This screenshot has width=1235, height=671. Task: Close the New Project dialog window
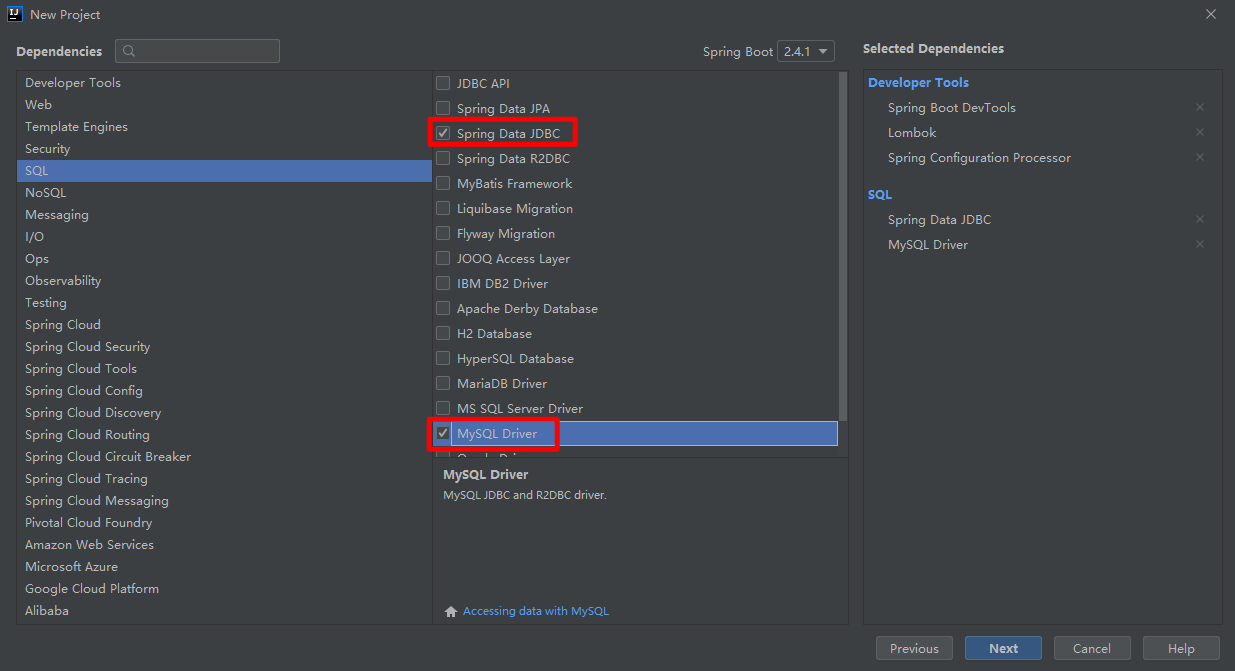pyautogui.click(x=1211, y=14)
